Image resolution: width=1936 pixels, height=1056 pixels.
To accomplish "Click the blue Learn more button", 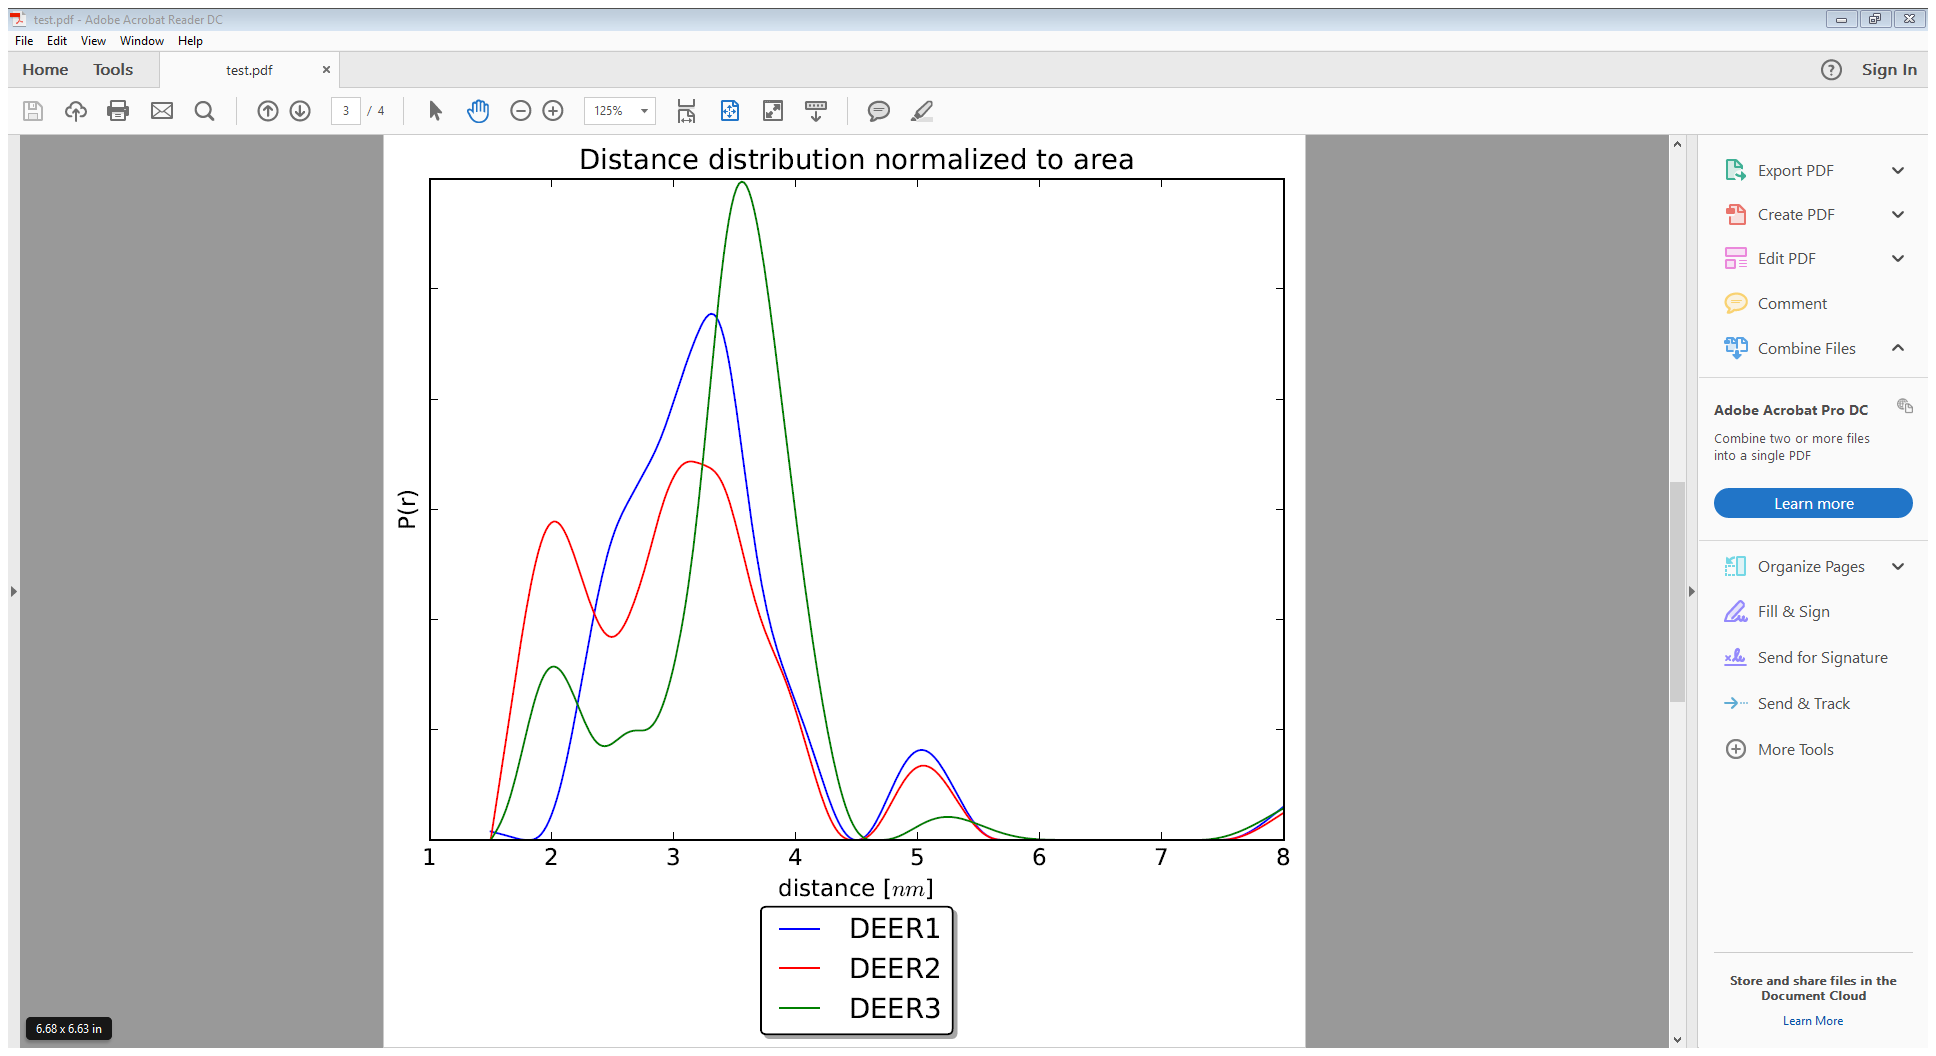I will [1812, 503].
